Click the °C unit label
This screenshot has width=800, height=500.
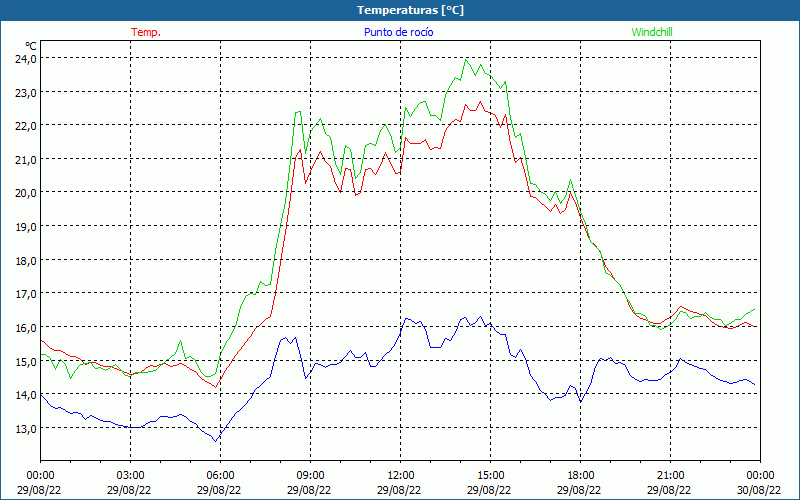31,46
